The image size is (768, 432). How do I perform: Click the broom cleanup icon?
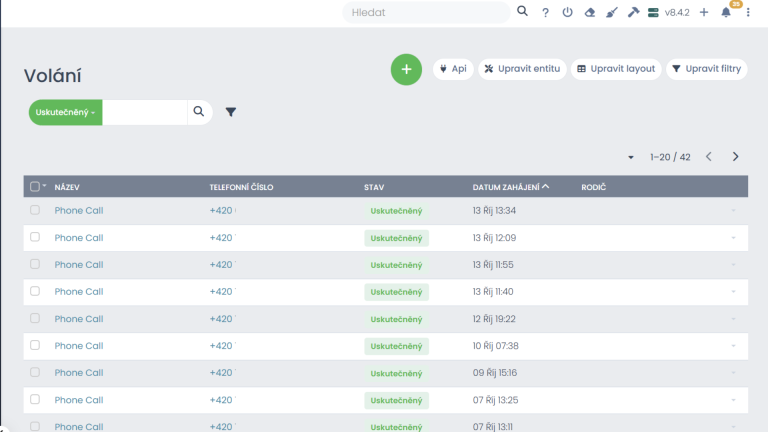point(611,13)
